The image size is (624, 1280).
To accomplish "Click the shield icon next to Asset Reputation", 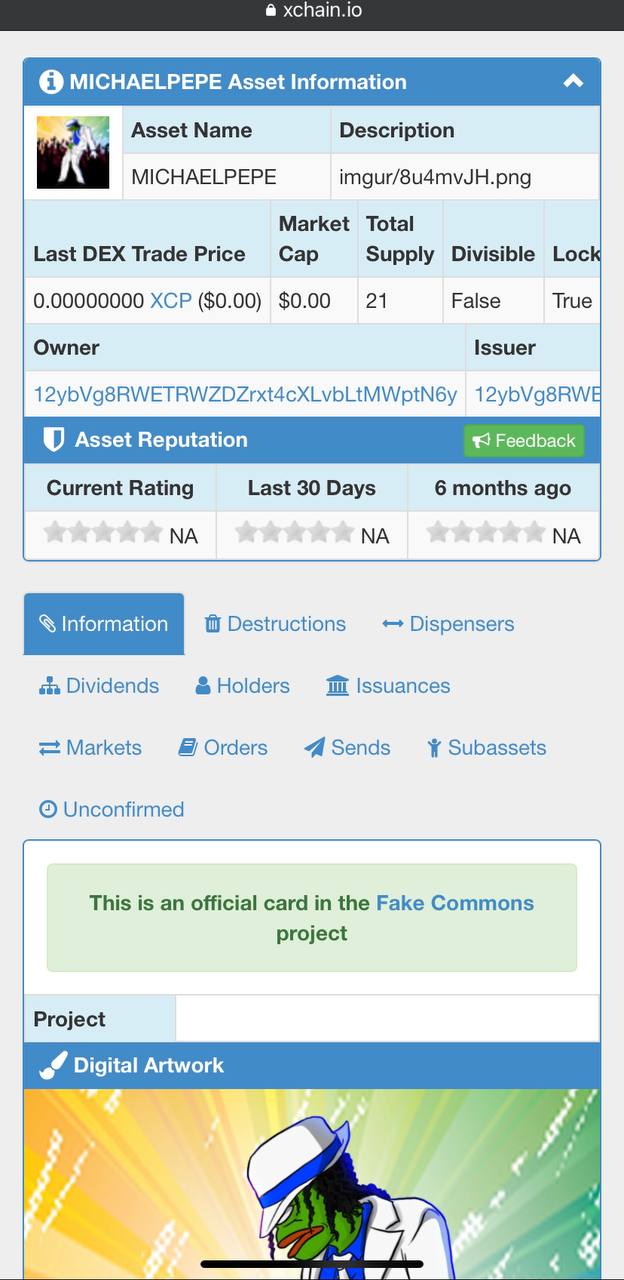I will [x=54, y=440].
